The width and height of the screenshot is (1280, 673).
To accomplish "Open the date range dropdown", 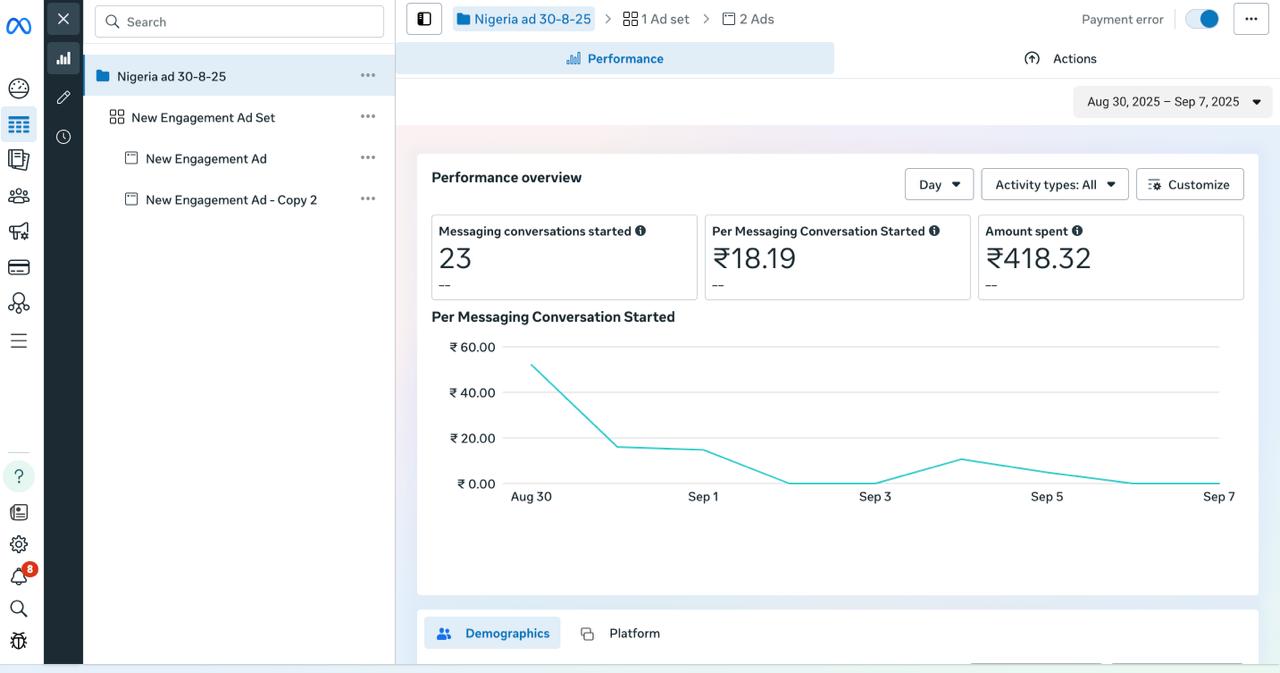I will coord(1172,102).
